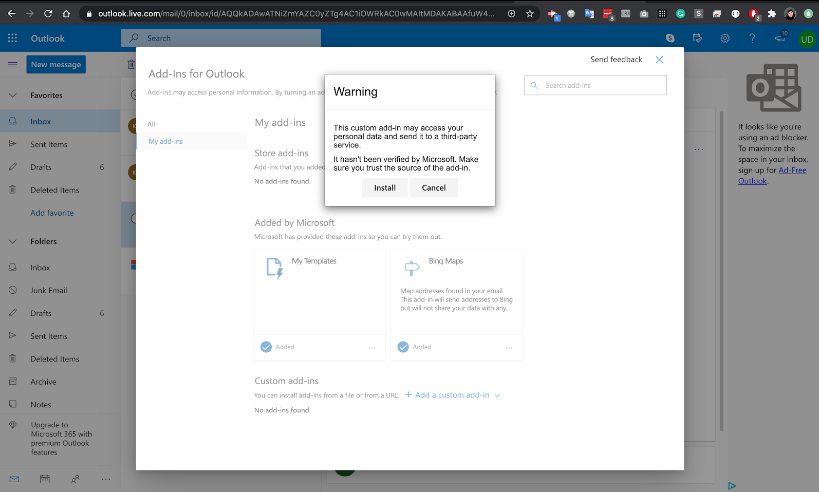Go forward in browser
Viewport: 819px width, 492px height.
point(30,14)
